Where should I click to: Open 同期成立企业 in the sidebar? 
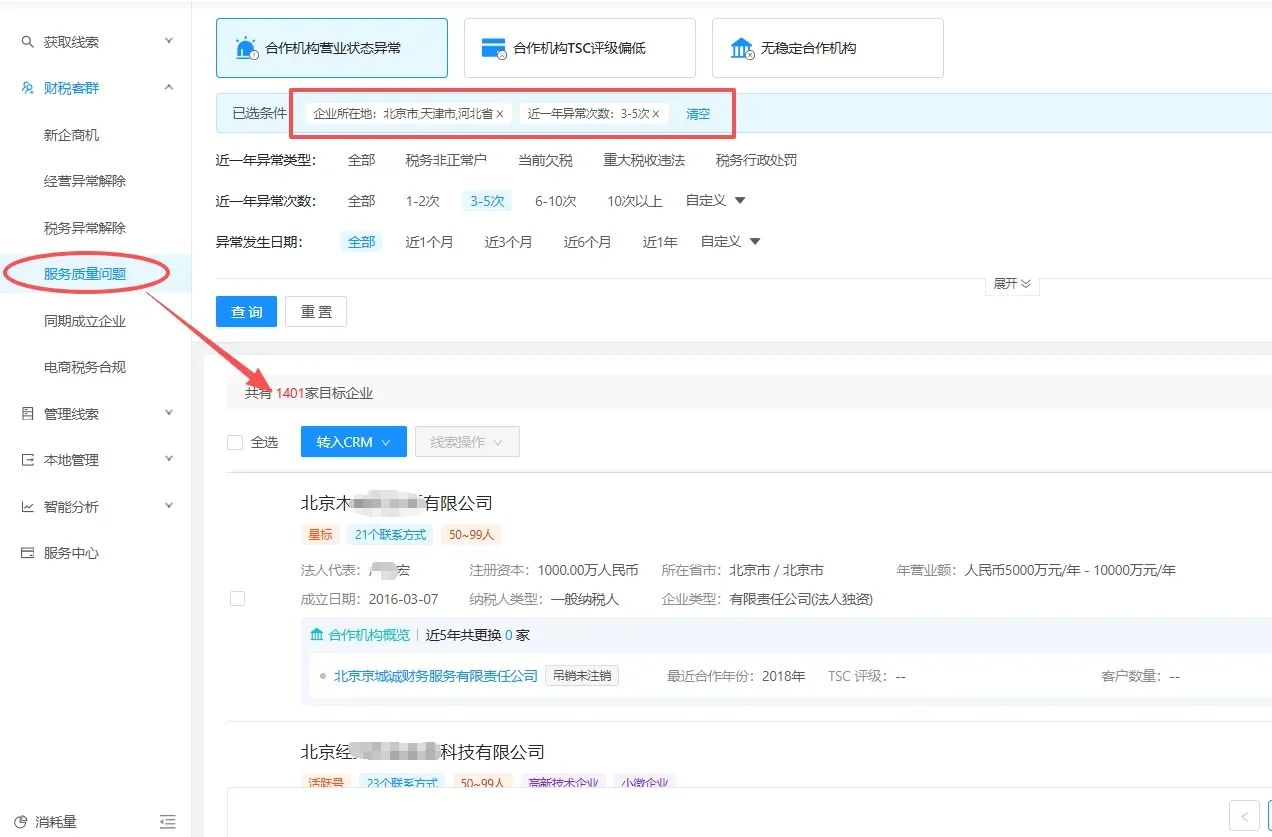tap(85, 321)
